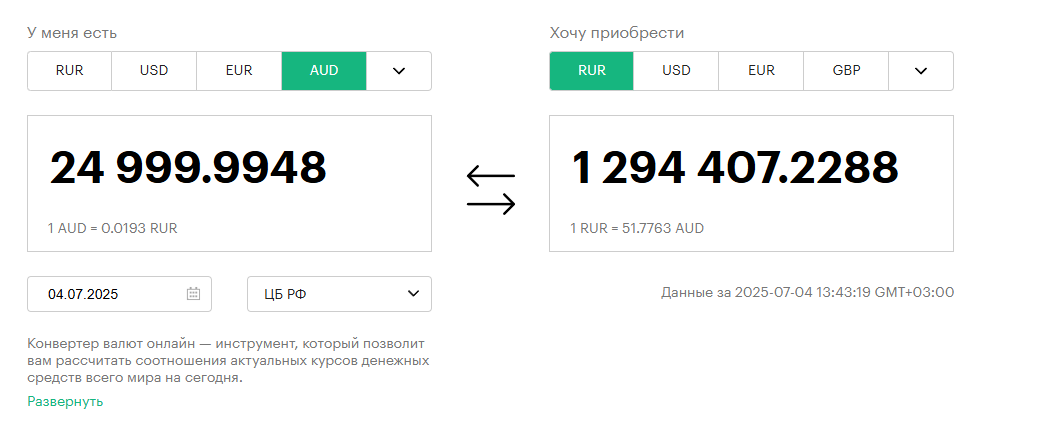Select USD as source currency
1042x443 pixels.
click(x=154, y=70)
